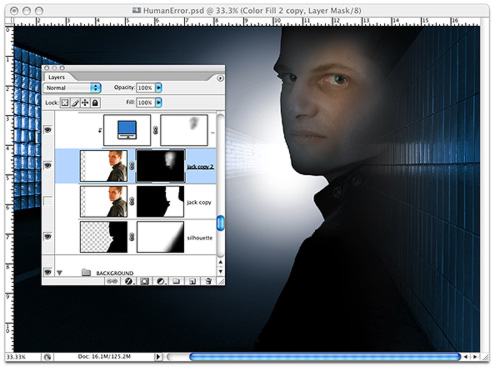This screenshot has width=500, height=382.
Task: Click the 'jack copy' layer name
Action: point(199,203)
